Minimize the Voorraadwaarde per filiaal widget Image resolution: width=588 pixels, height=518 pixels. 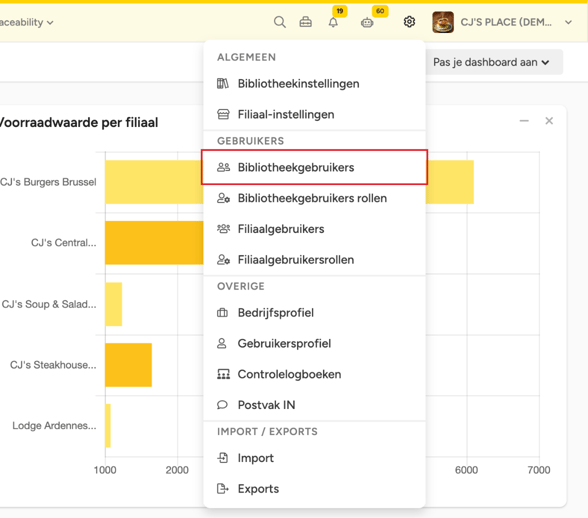coord(524,121)
